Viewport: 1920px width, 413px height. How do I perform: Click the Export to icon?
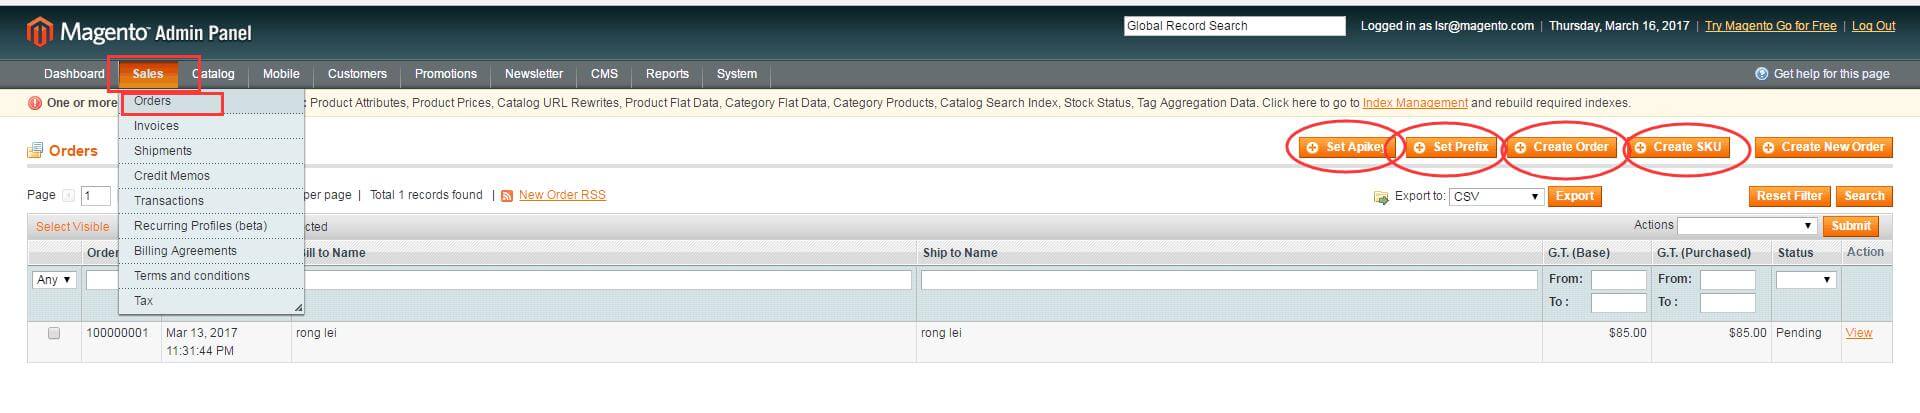[1382, 197]
